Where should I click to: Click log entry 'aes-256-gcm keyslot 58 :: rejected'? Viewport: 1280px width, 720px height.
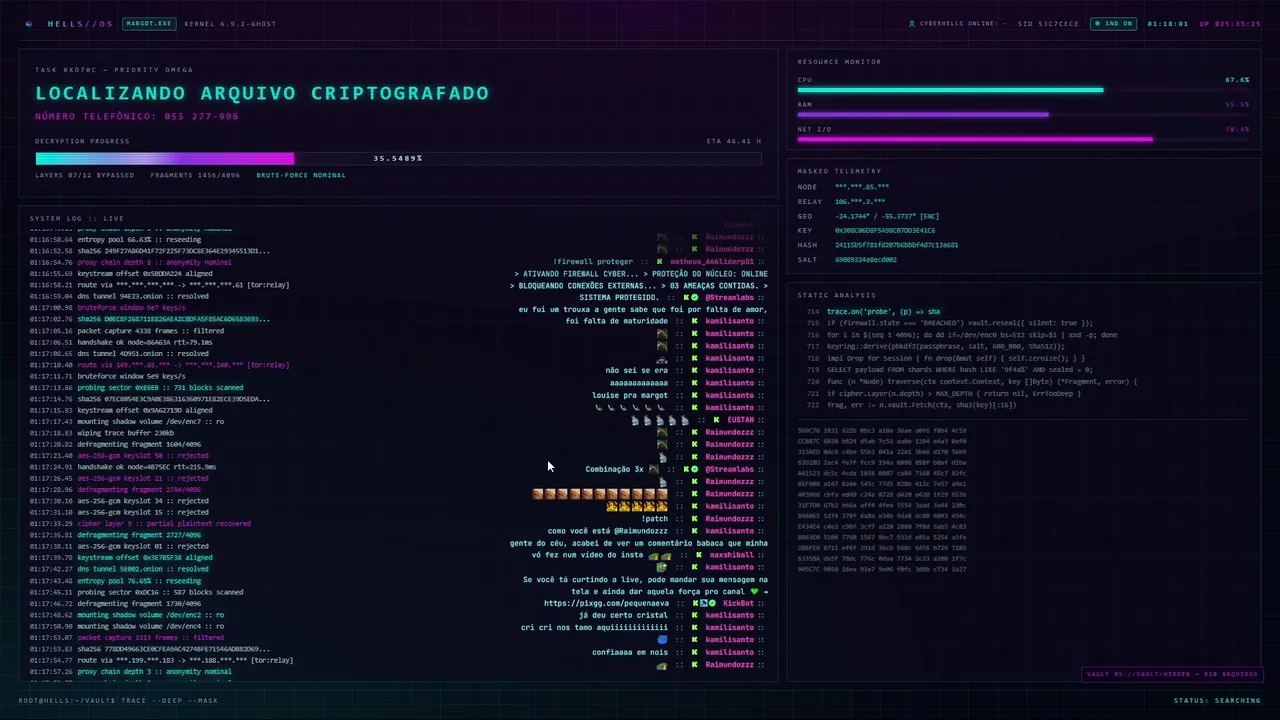143,456
